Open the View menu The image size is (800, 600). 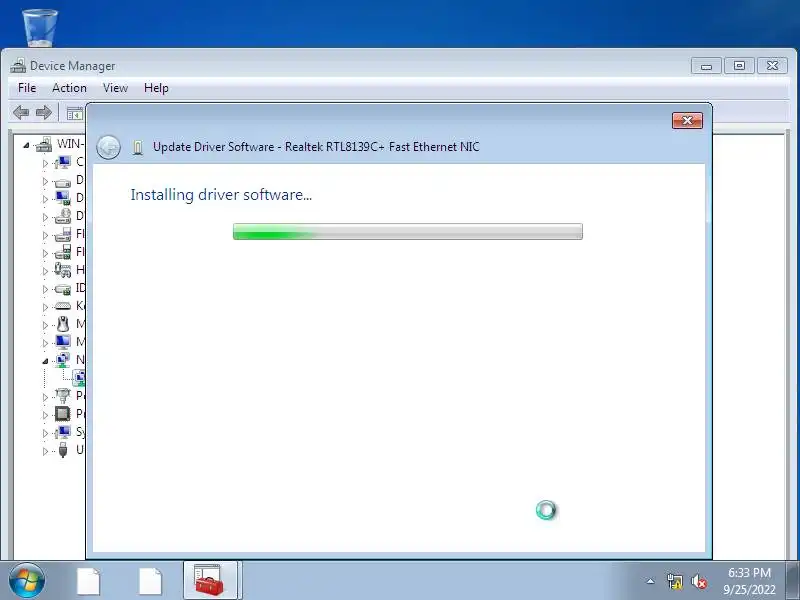coord(115,88)
